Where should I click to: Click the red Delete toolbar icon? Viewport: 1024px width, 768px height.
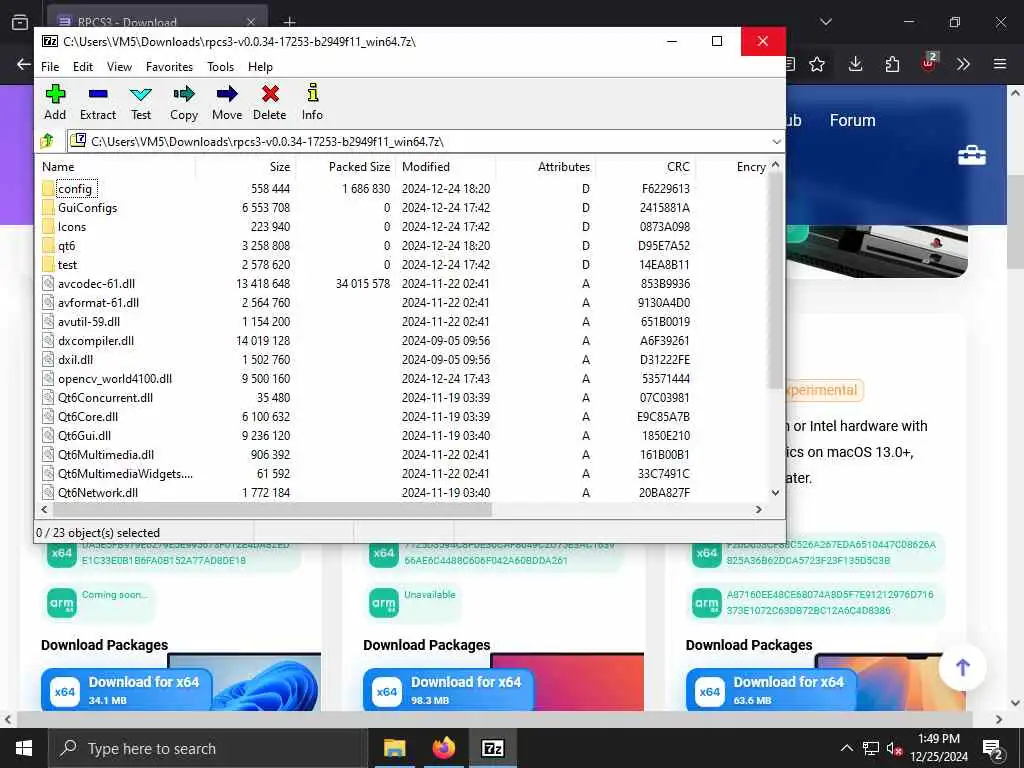[270, 94]
